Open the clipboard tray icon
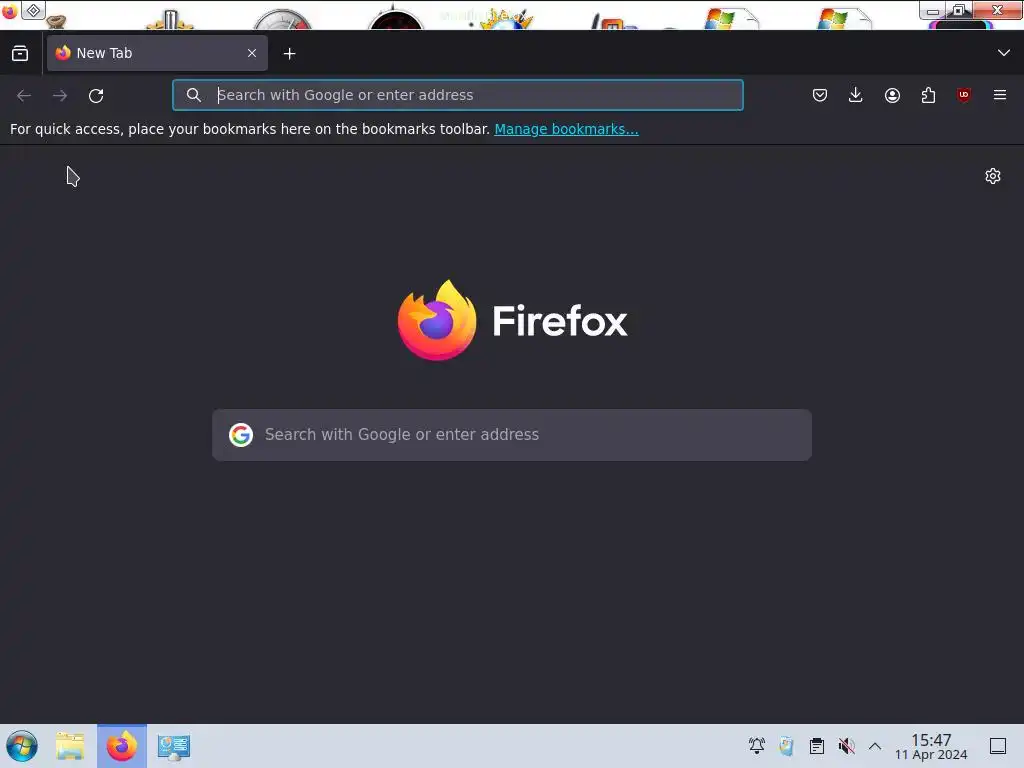1024x768 pixels. click(816, 746)
